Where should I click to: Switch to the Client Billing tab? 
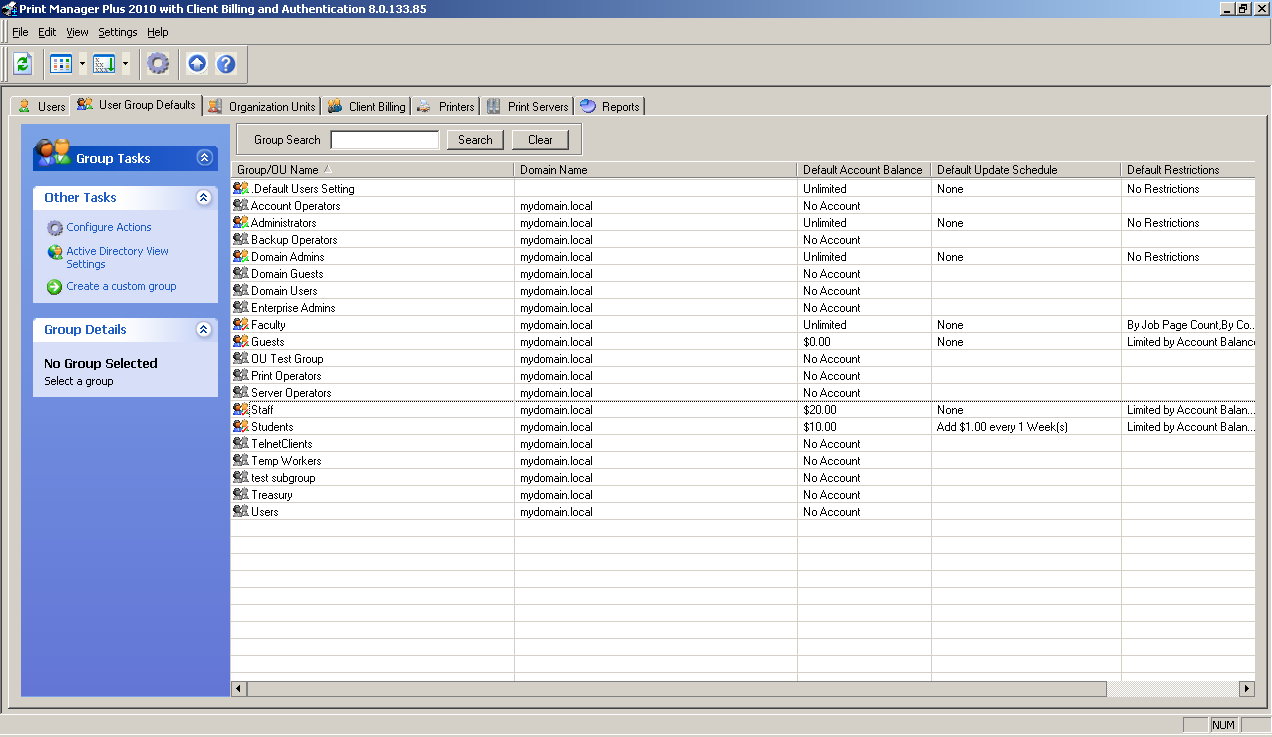click(366, 107)
